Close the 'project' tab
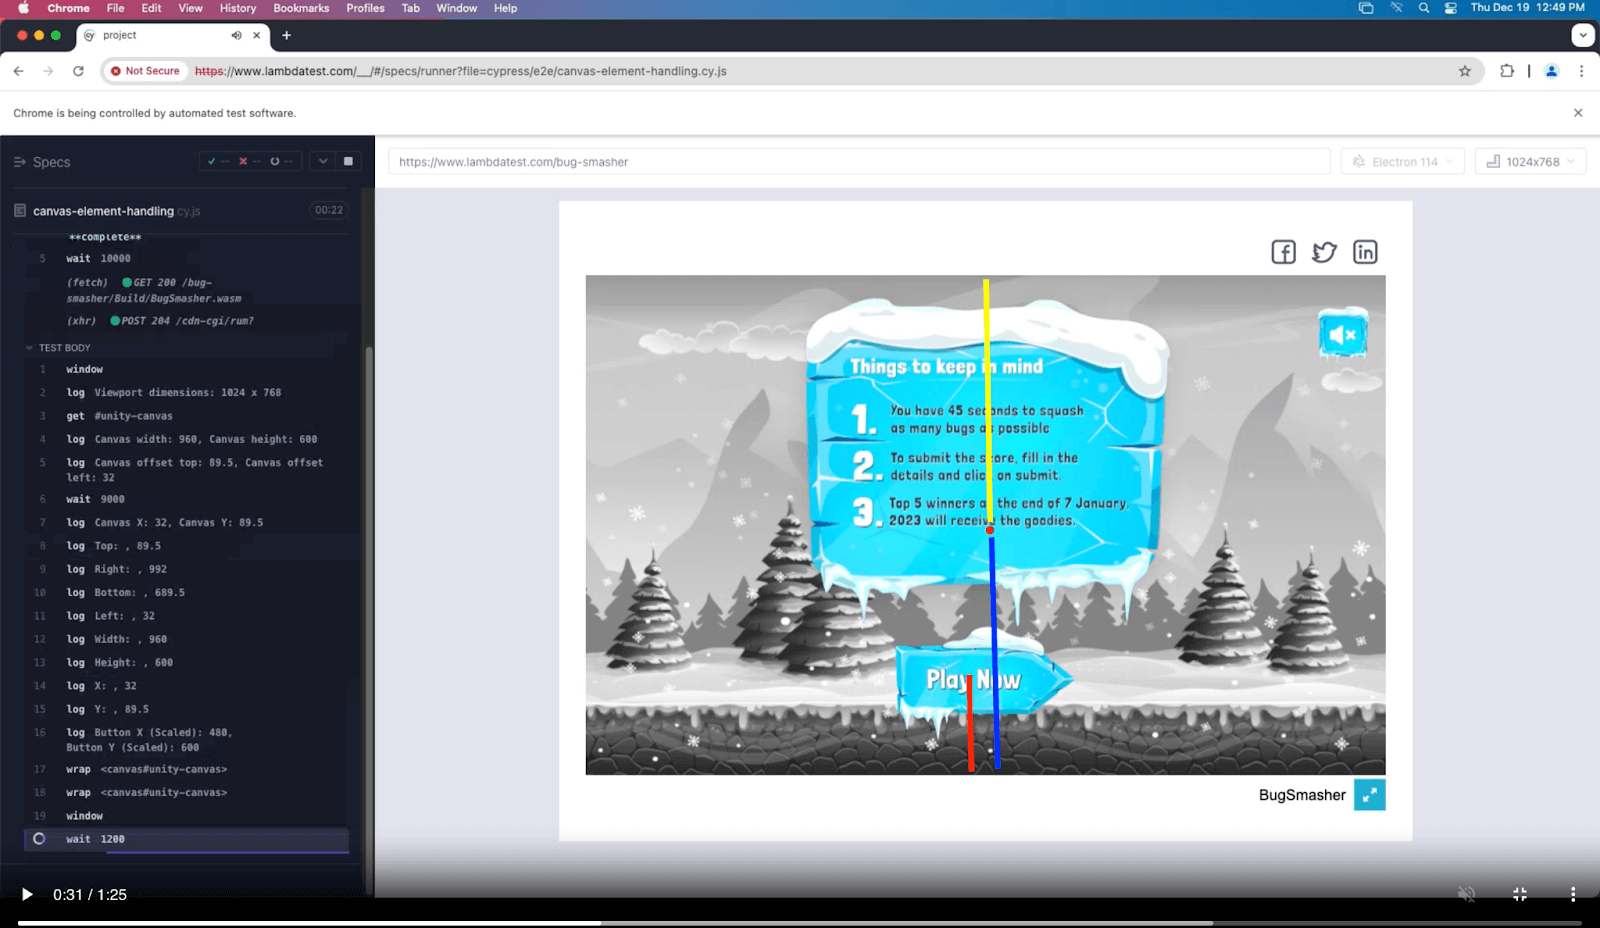1600x928 pixels. [257, 35]
